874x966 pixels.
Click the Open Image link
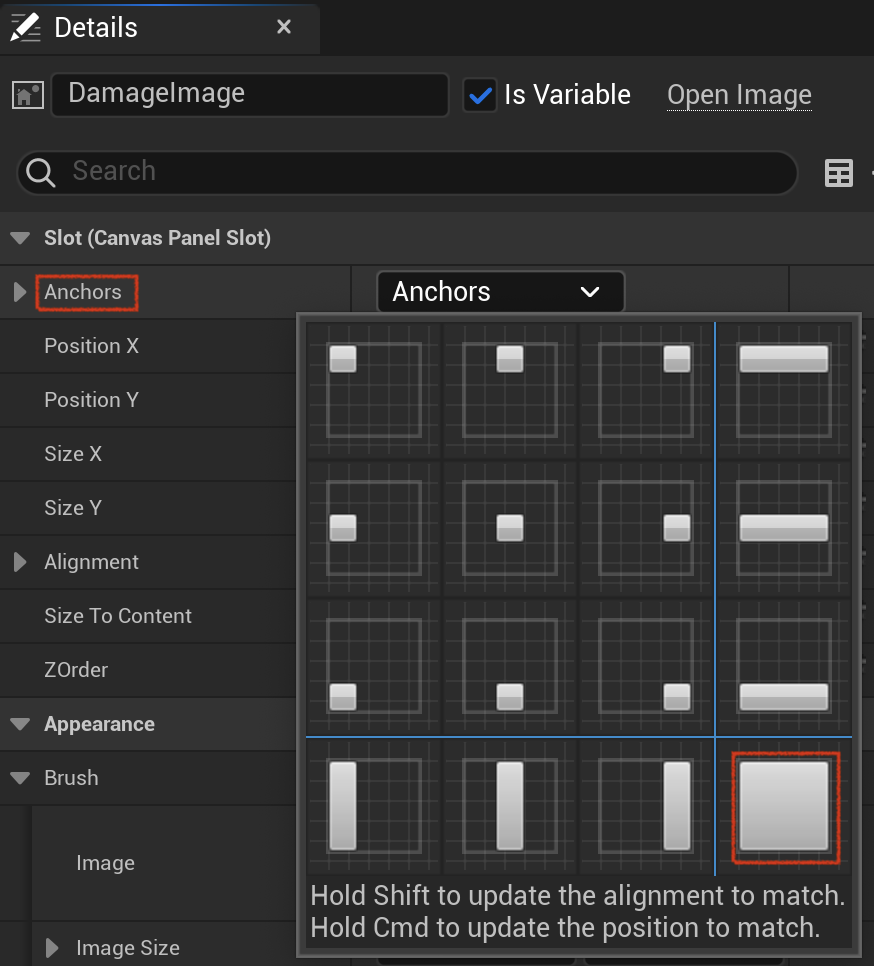[x=739, y=95]
